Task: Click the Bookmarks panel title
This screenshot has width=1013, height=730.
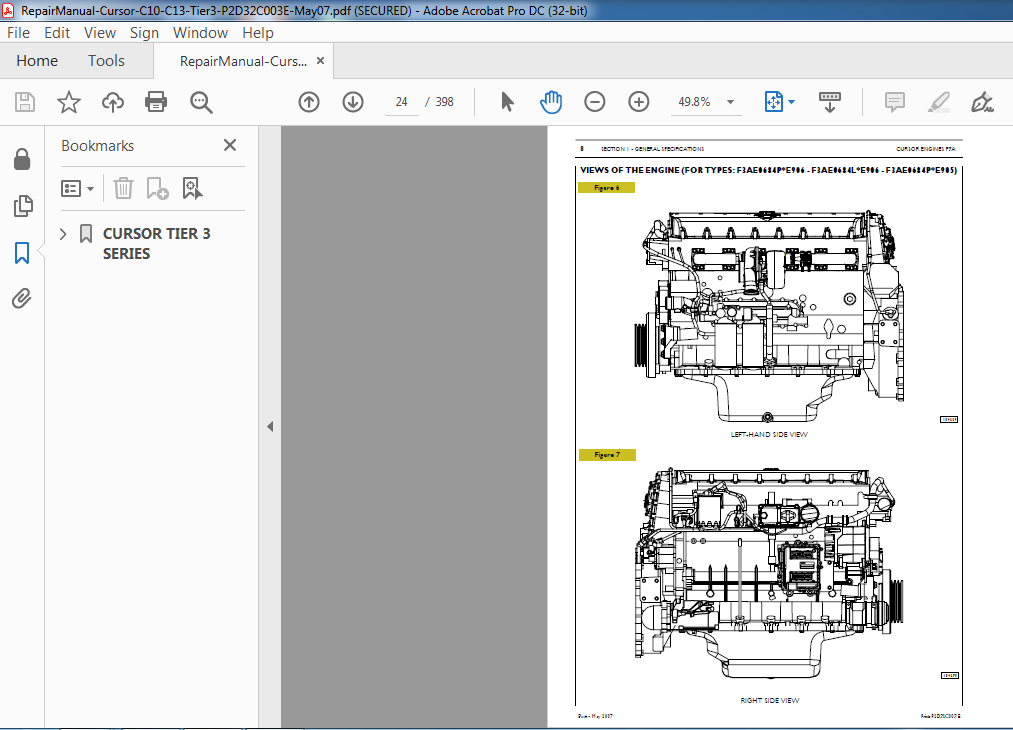Action: [98, 146]
